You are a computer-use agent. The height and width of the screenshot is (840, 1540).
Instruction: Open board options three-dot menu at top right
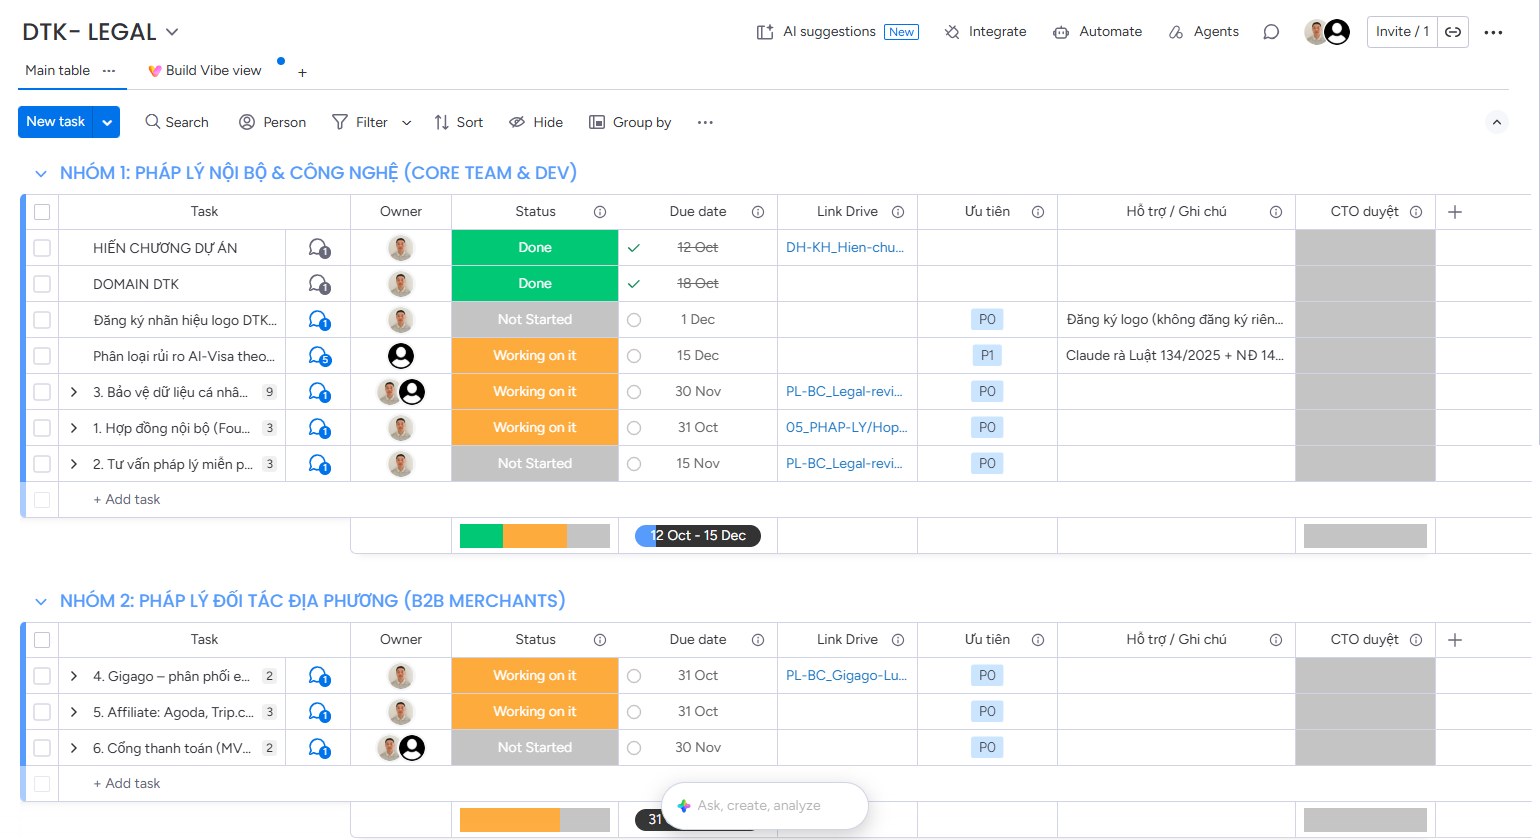(x=1493, y=32)
